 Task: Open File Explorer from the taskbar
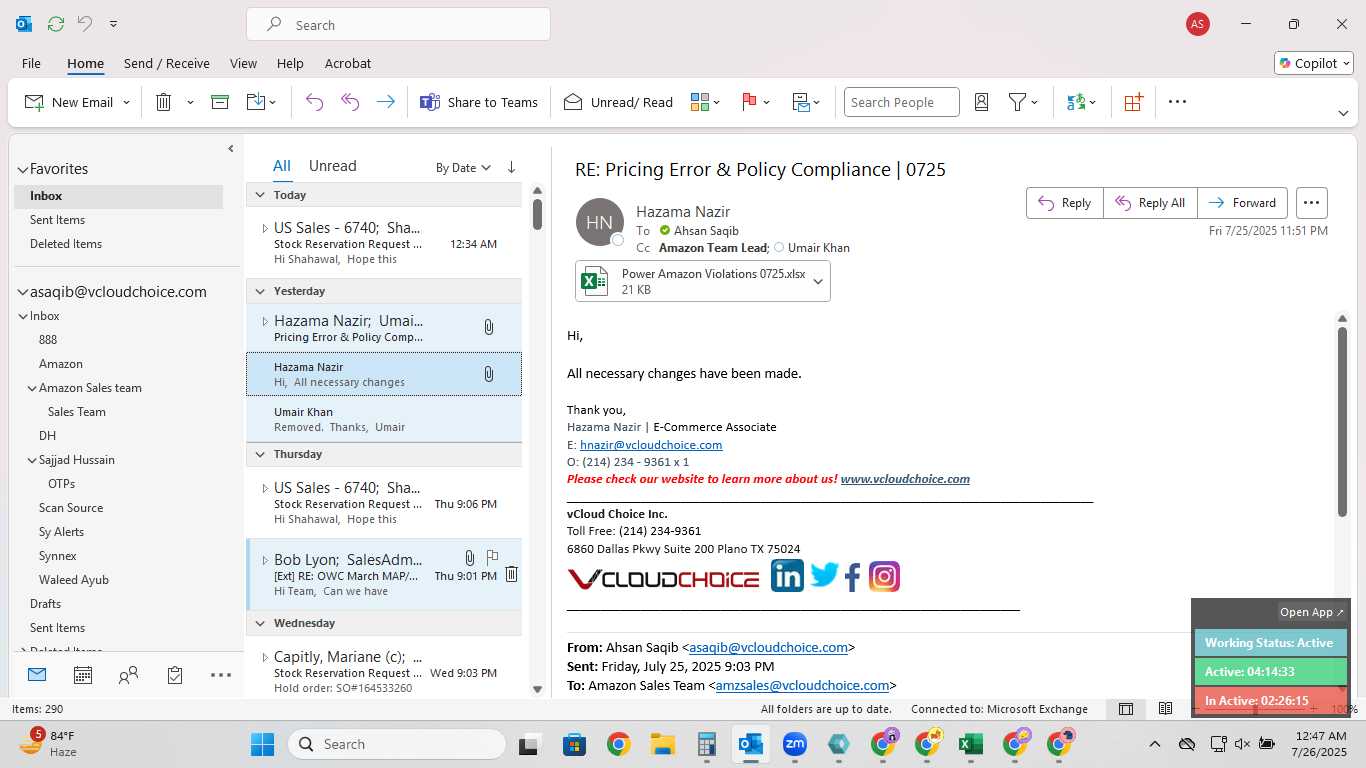pos(662,744)
